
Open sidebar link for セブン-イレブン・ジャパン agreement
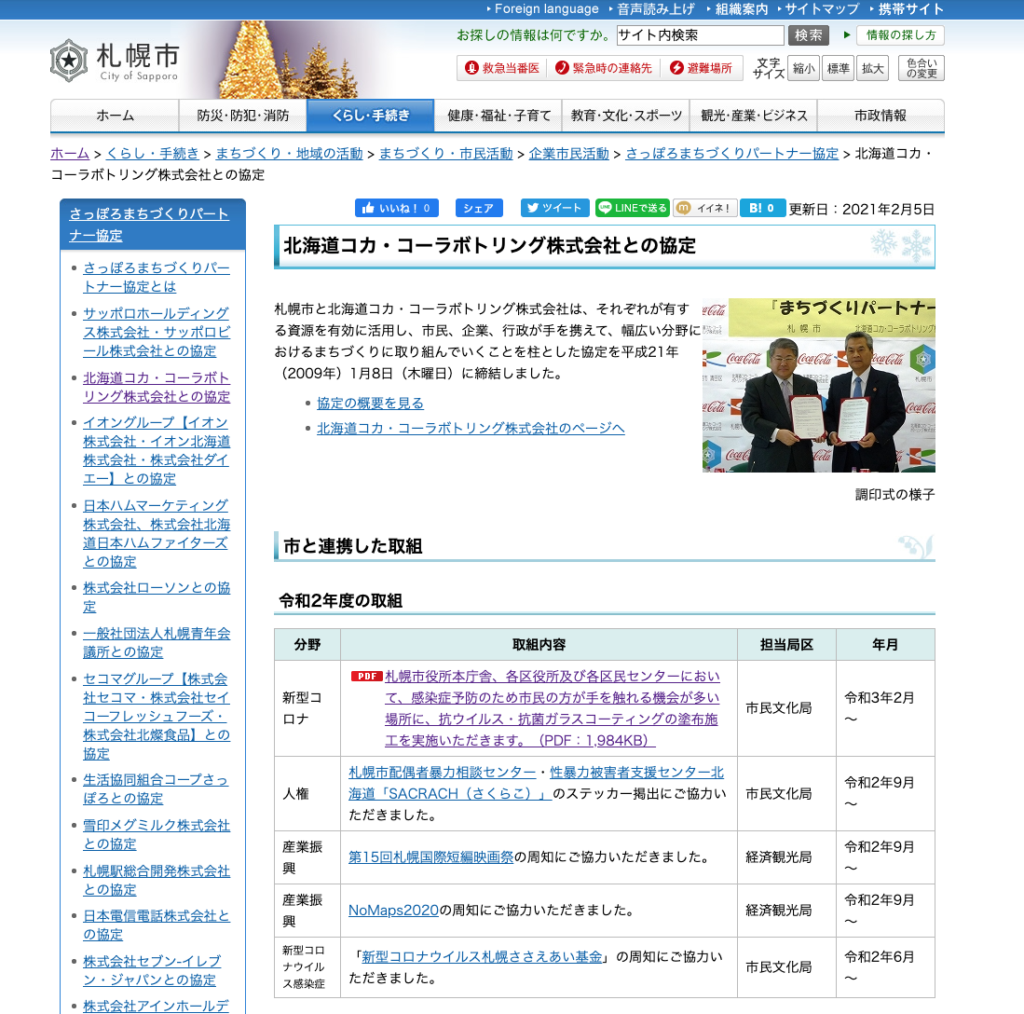click(152, 971)
